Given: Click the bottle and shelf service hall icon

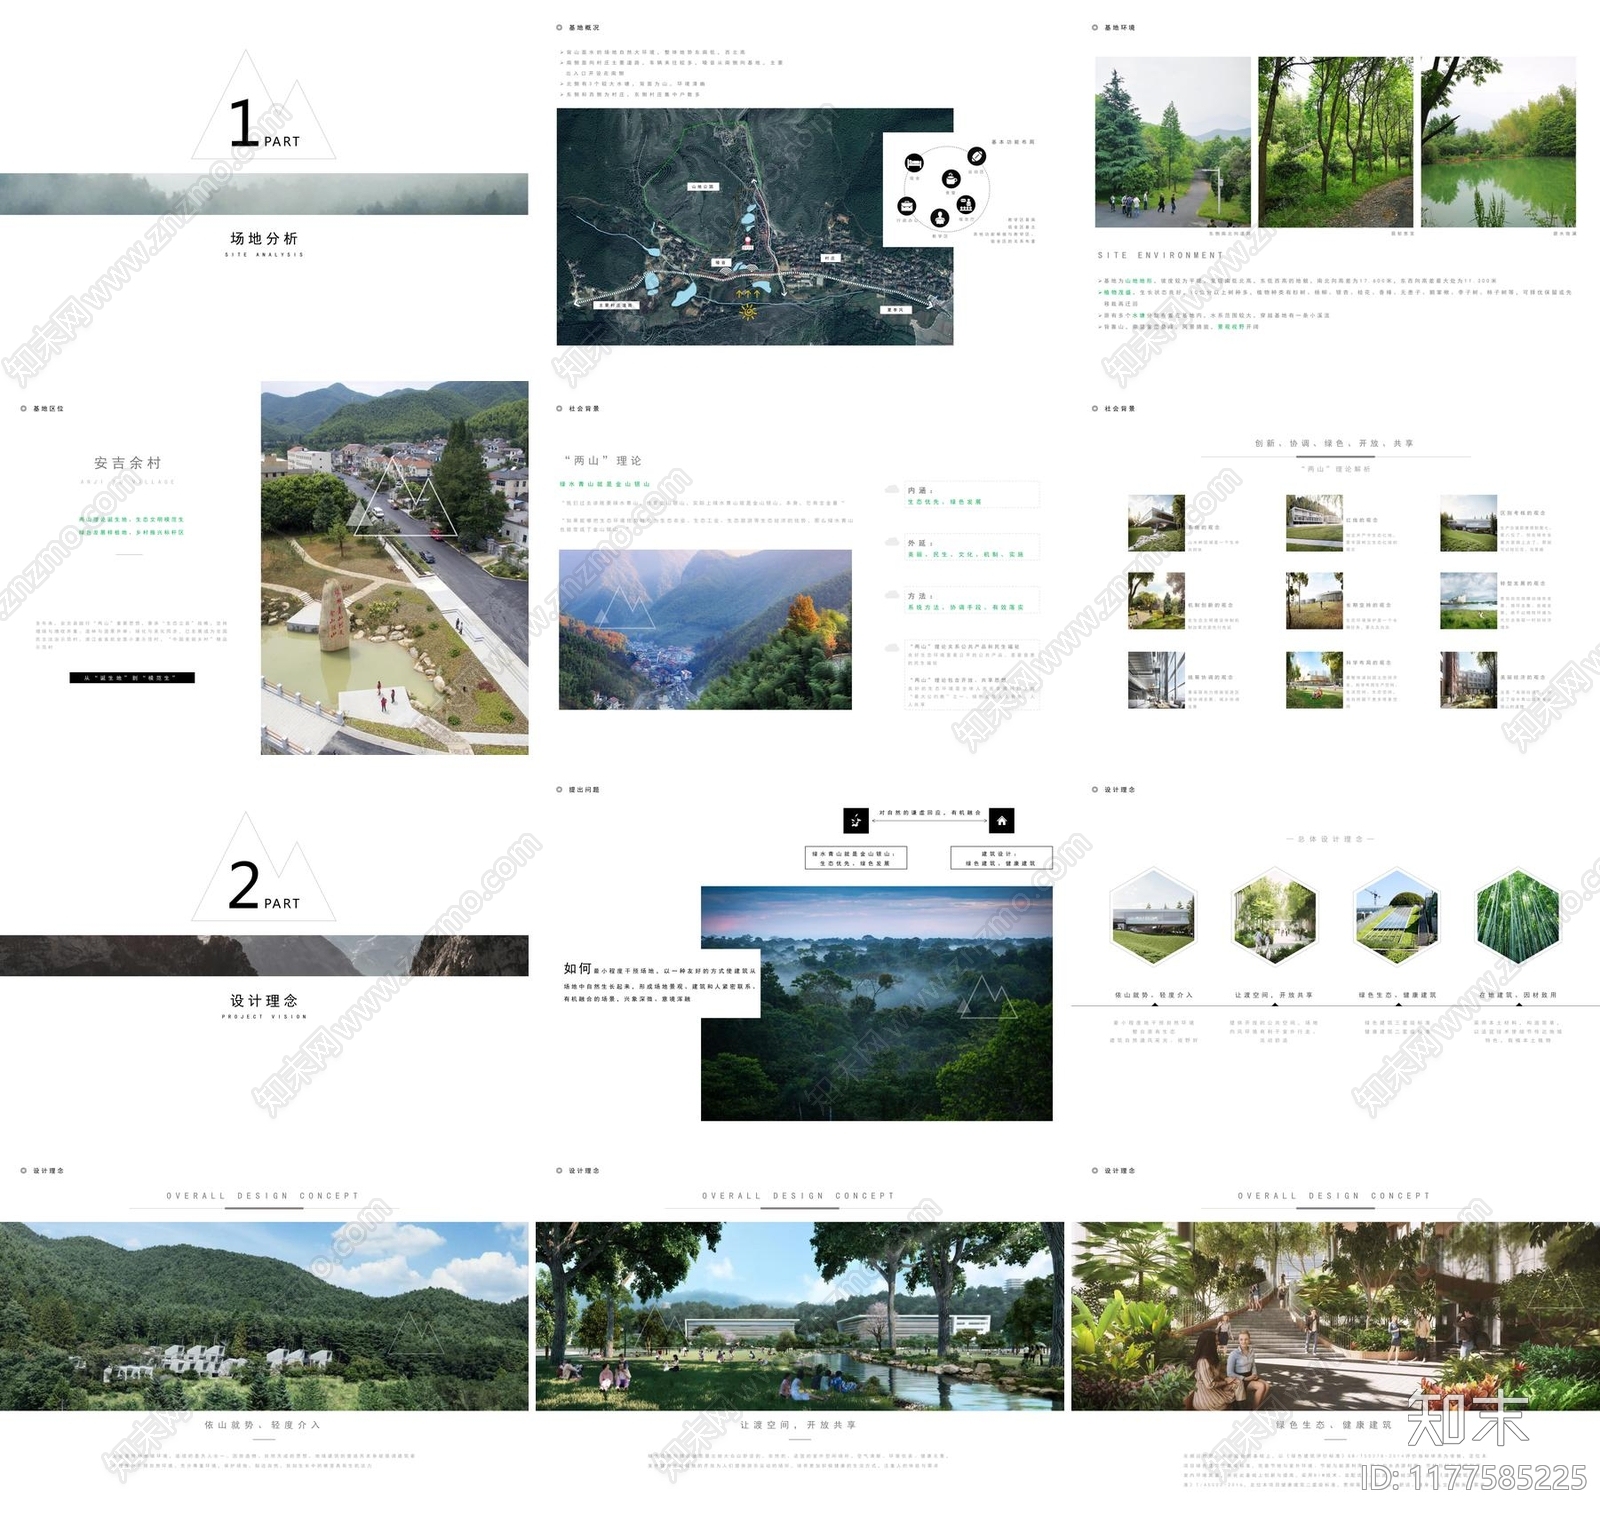Looking at the screenshot, I should coord(966,205).
